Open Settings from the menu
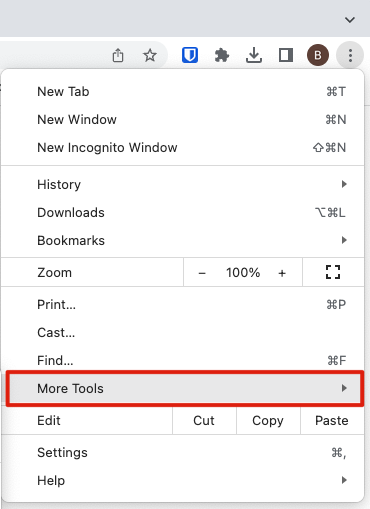The height and width of the screenshot is (509, 370). tap(183, 452)
